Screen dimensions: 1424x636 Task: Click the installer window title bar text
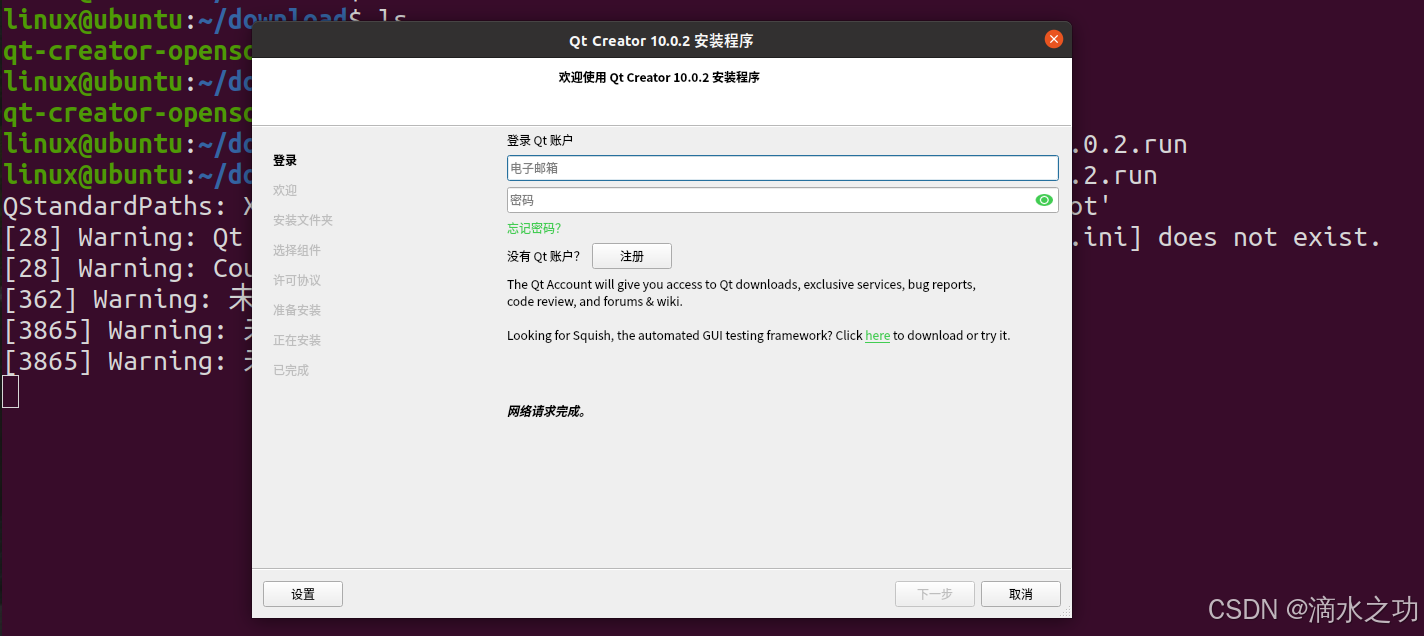pos(661,41)
